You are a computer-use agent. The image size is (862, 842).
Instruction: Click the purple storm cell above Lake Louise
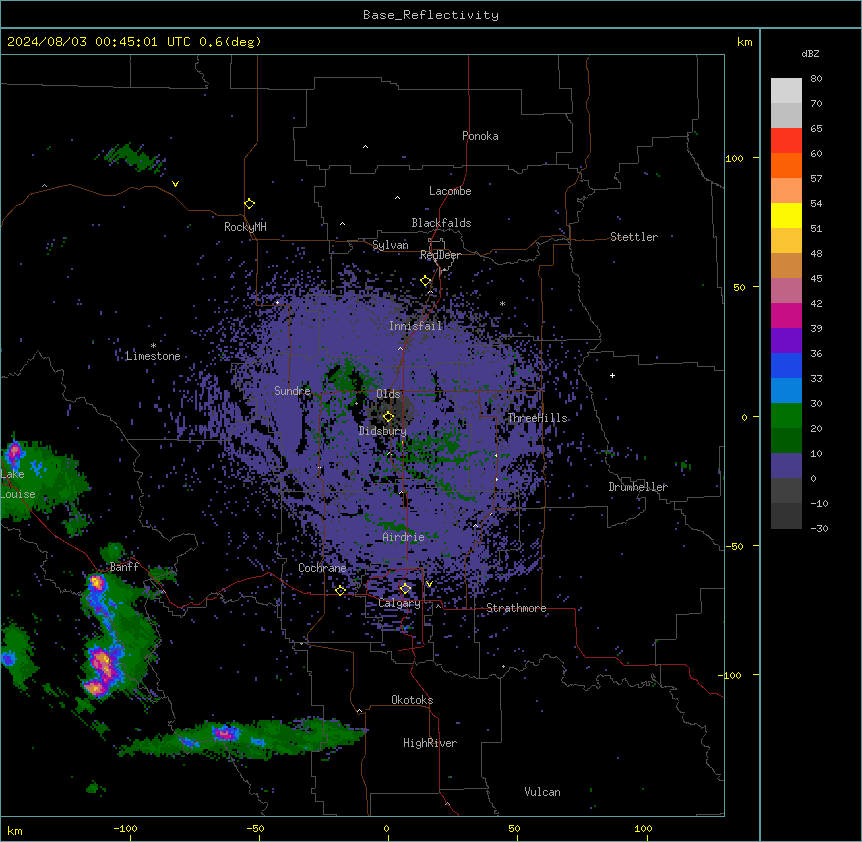pos(14,452)
